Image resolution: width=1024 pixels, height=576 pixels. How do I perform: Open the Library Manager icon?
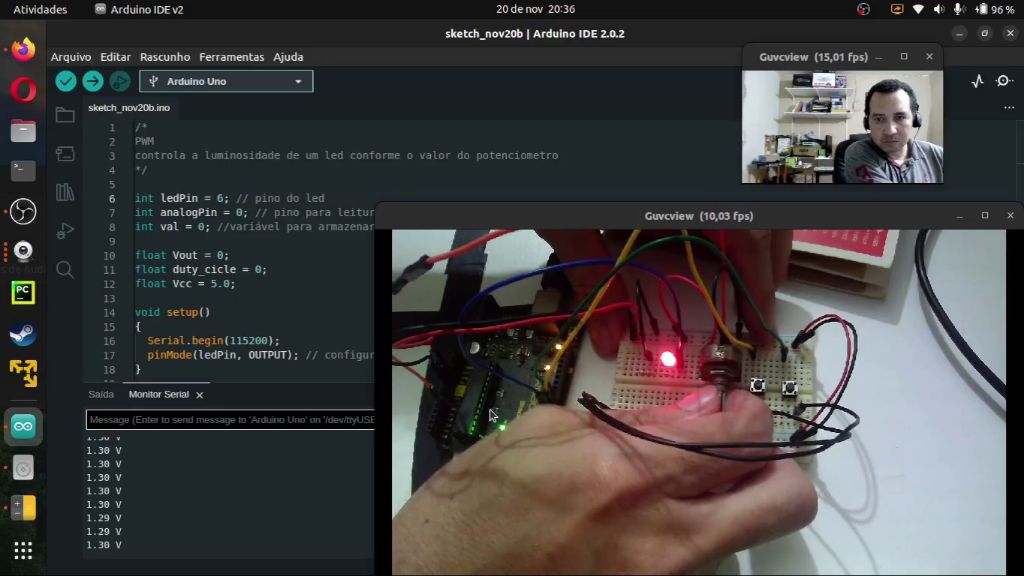tap(64, 192)
